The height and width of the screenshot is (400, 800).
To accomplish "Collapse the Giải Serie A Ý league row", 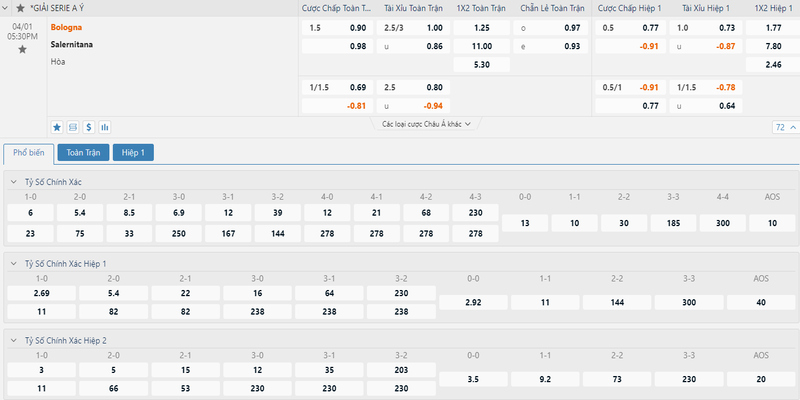I will click(x=6, y=8).
